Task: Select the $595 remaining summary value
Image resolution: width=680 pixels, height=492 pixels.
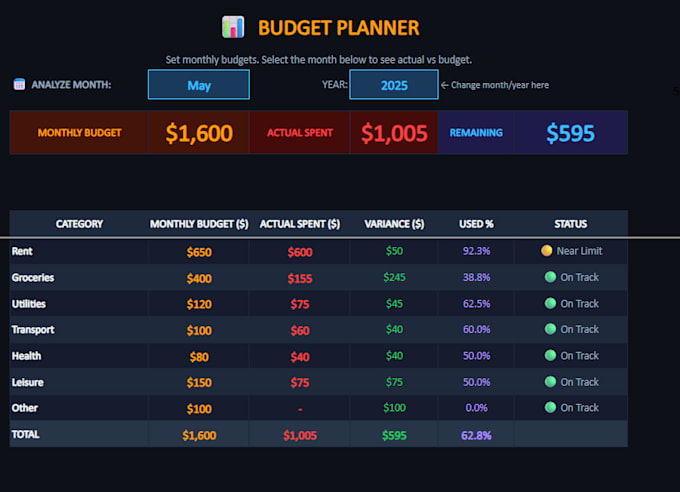Action: click(x=570, y=133)
